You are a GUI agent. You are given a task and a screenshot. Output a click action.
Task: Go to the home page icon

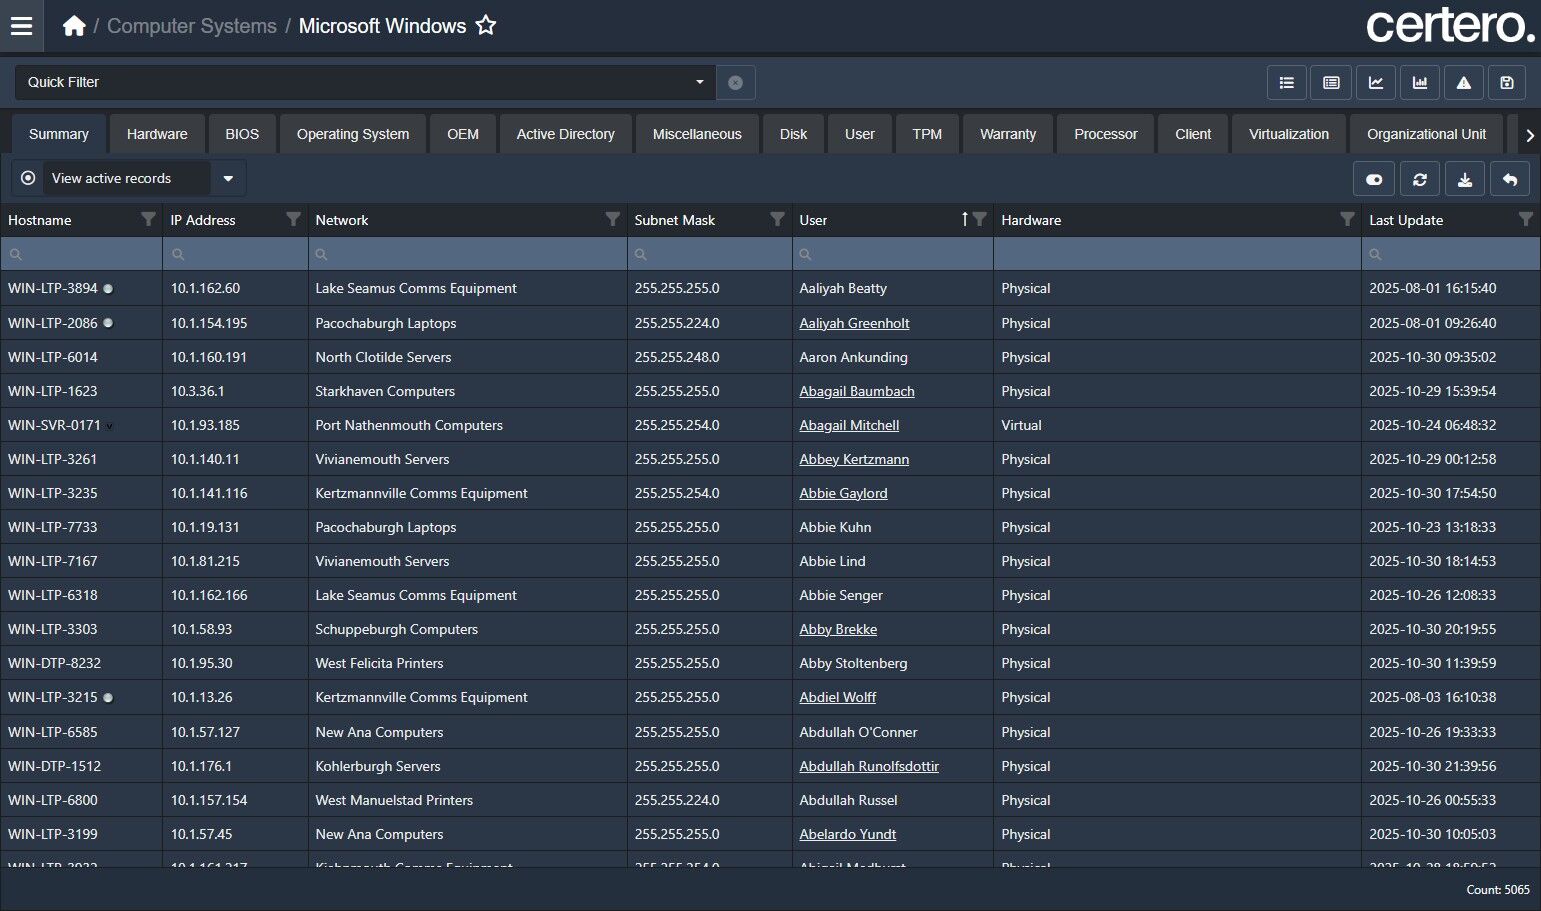click(74, 26)
